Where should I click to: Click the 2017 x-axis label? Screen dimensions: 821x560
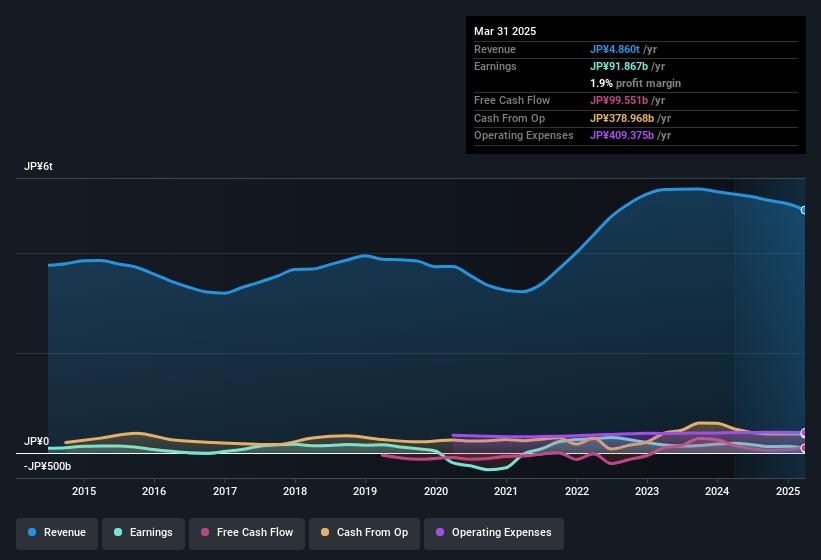[x=225, y=491]
